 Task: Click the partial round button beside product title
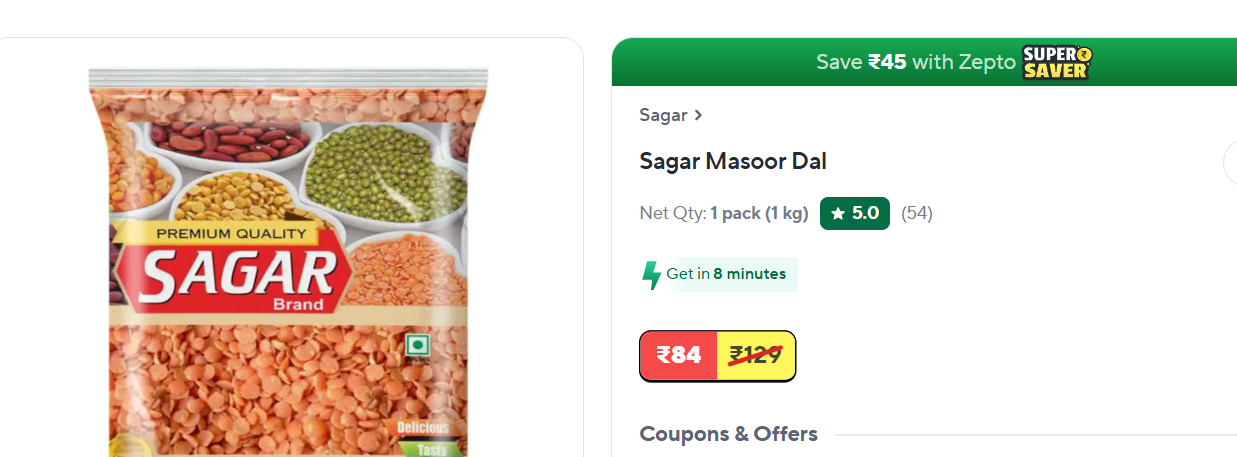tap(1231, 162)
